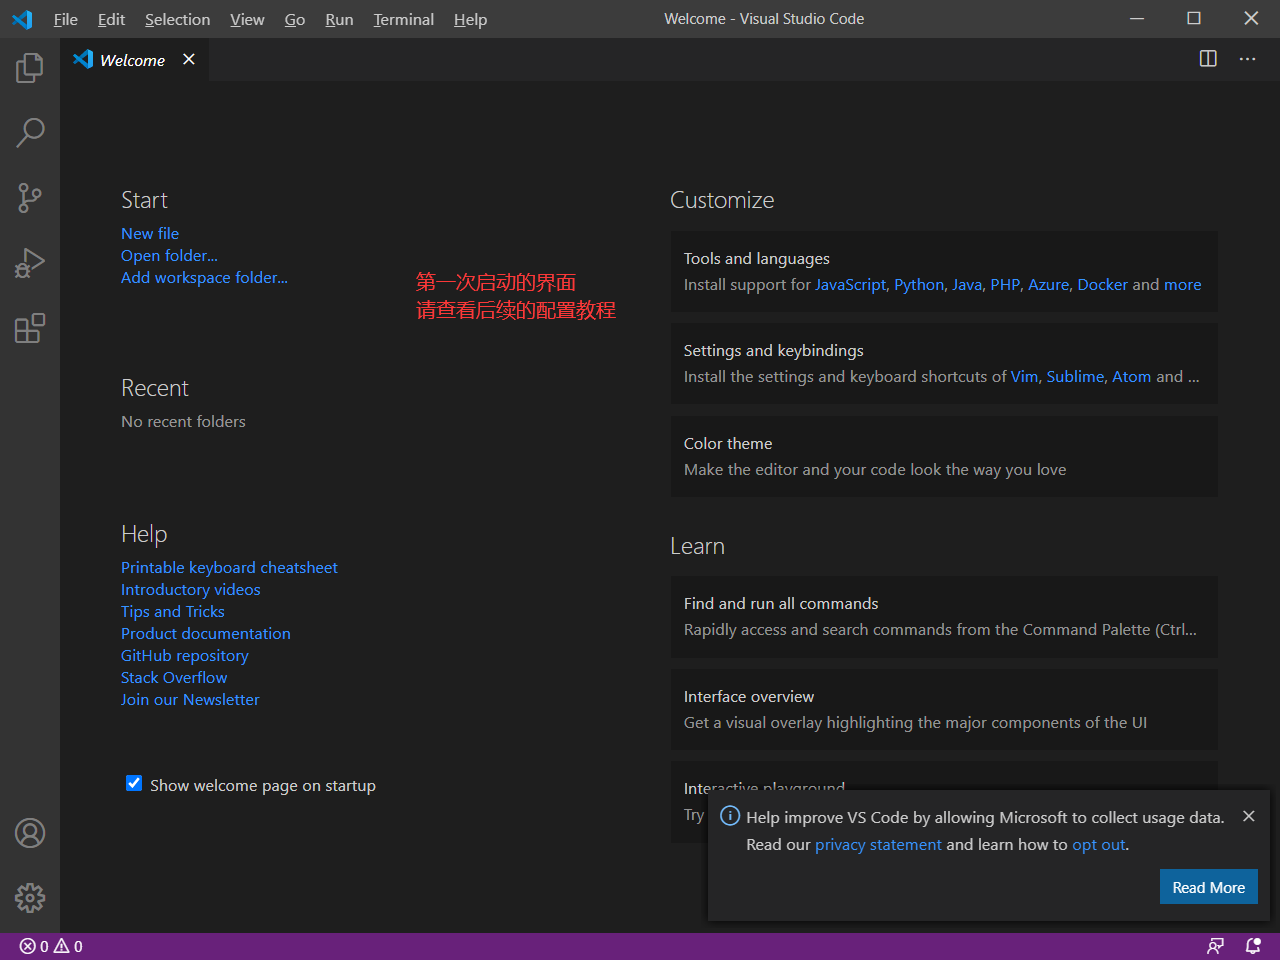
Task: Split the editor to the right
Action: coord(1208,59)
